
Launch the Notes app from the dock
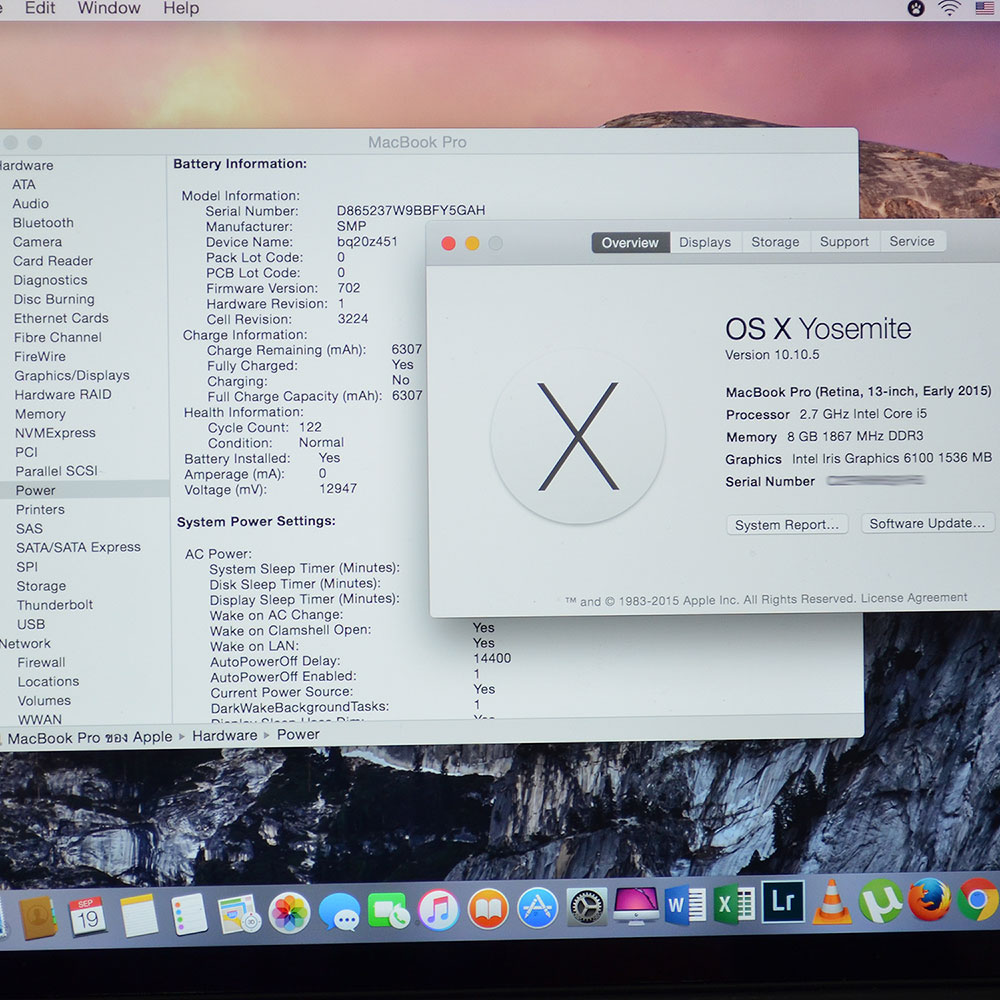tap(138, 915)
